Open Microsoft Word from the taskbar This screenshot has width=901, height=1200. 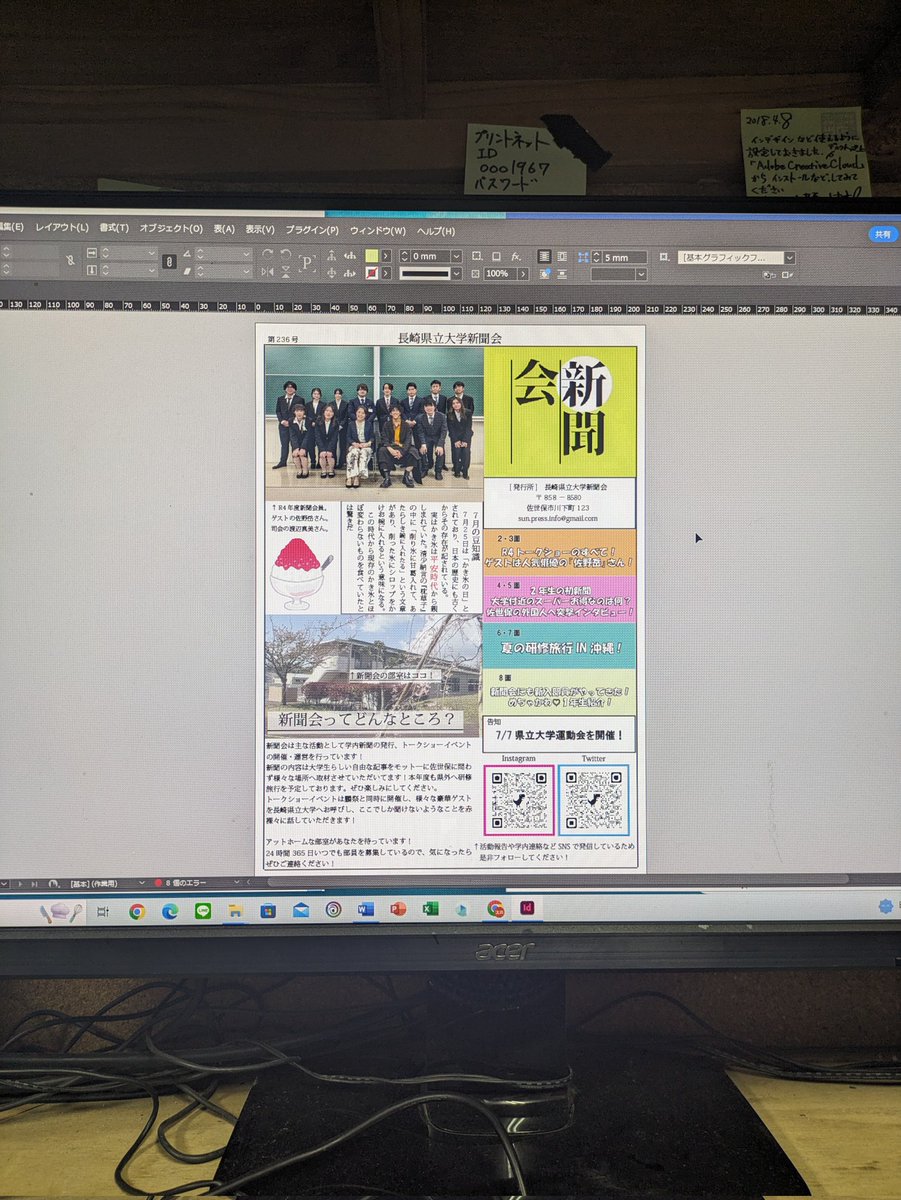point(365,909)
